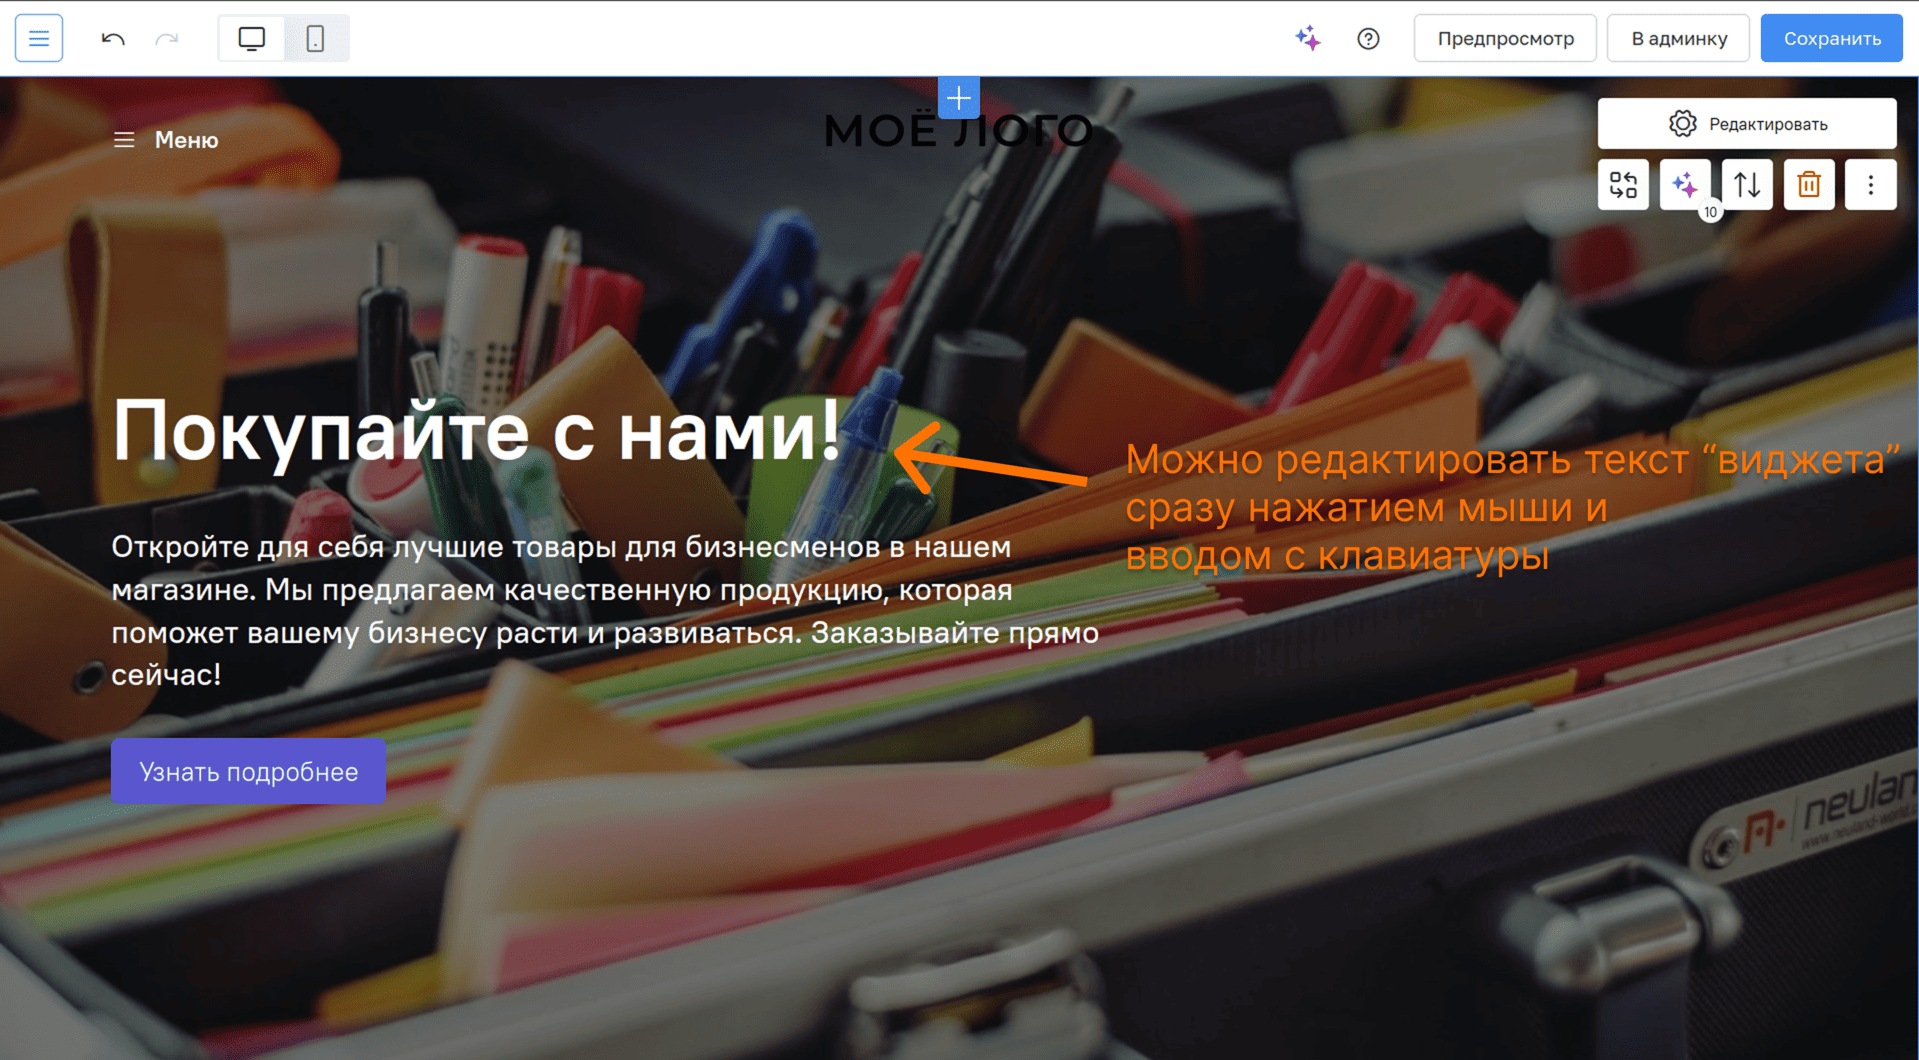Open the help question mark icon
Screen dimensions: 1919x1060
(1368, 38)
